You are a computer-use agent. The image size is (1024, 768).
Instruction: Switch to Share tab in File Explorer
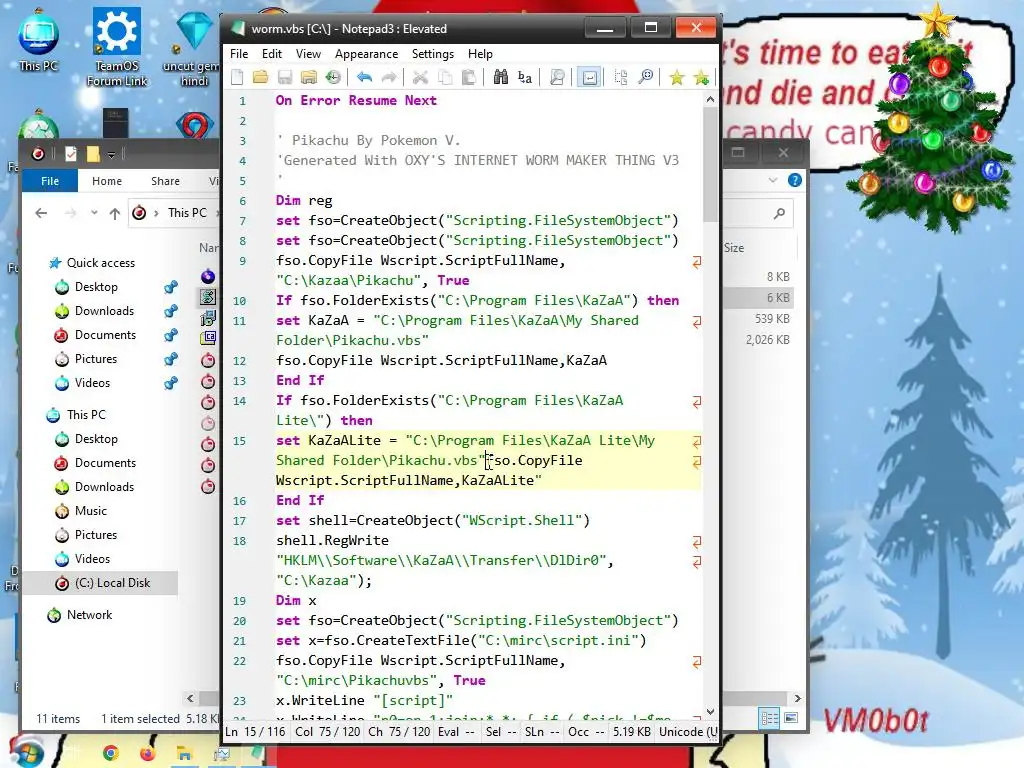point(165,181)
